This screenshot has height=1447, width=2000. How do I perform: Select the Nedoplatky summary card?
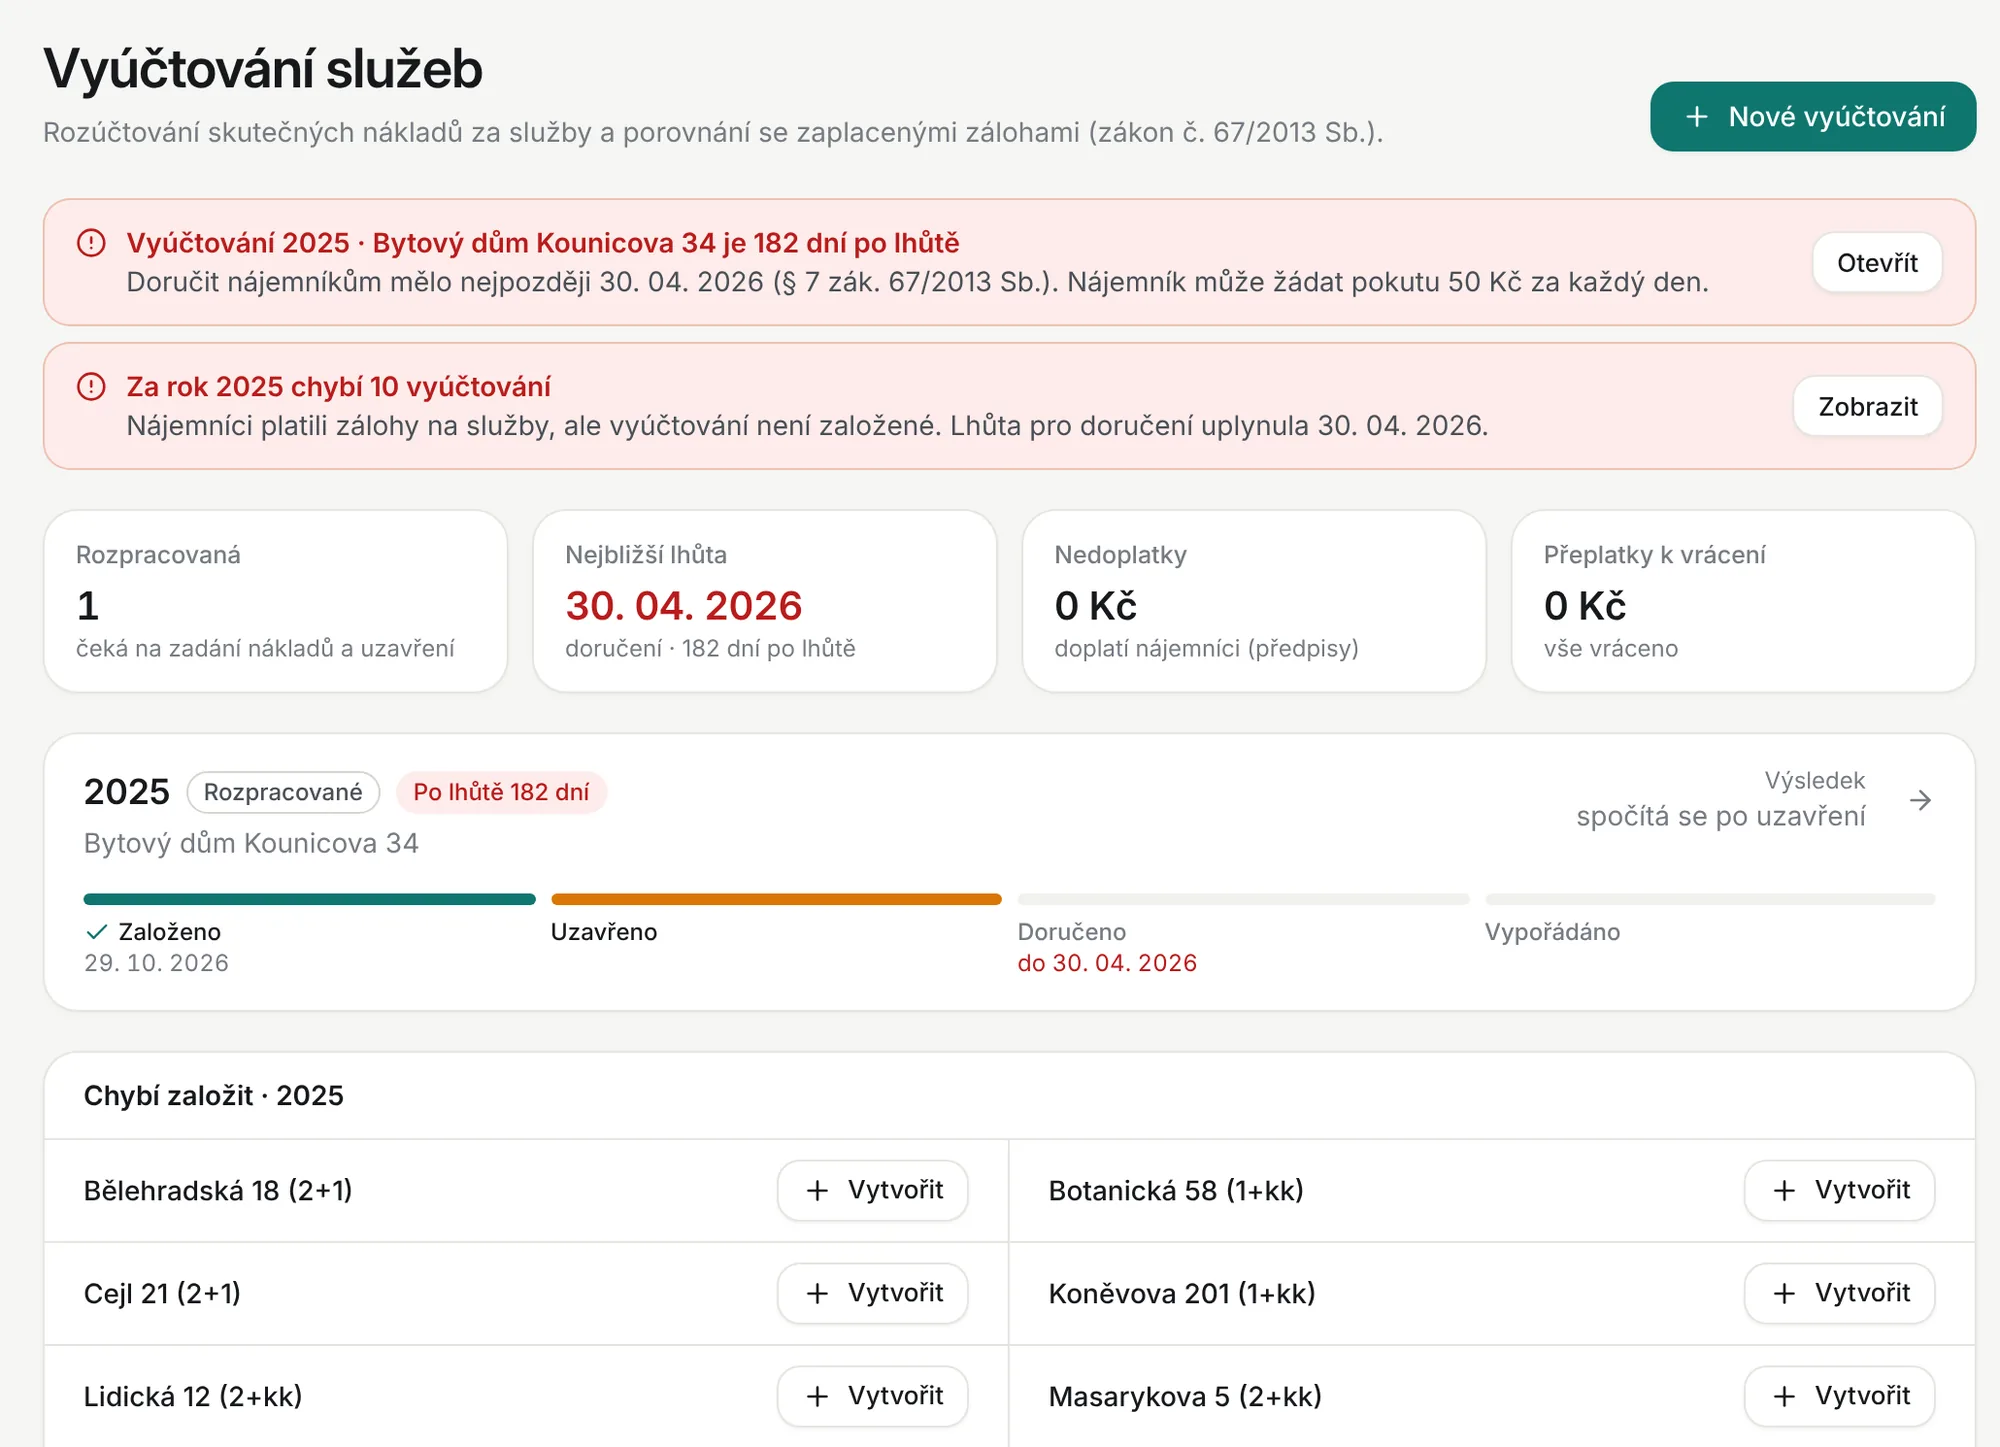click(1254, 601)
